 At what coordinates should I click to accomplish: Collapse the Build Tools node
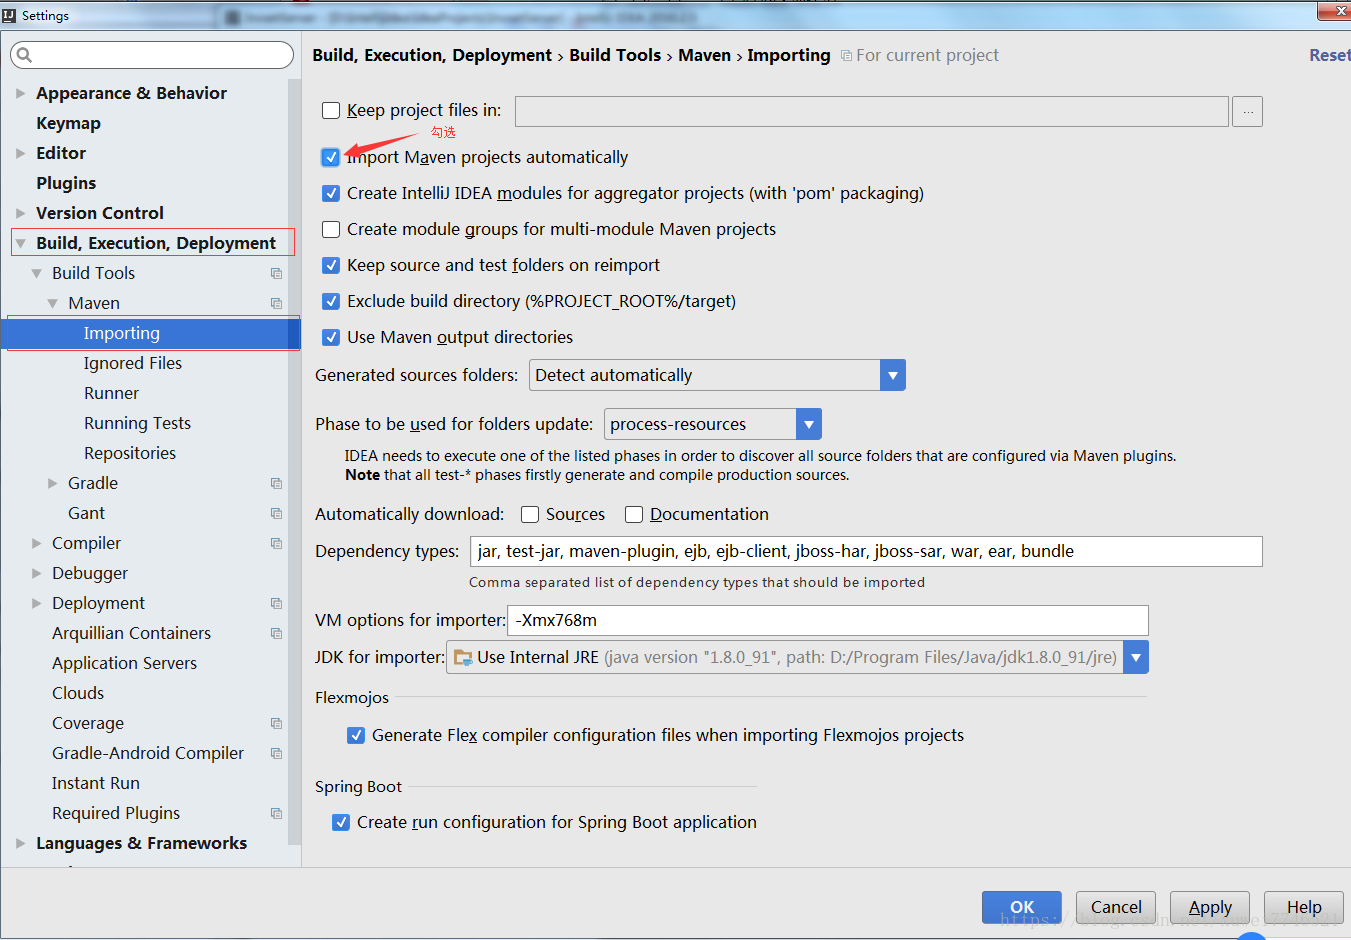37,273
